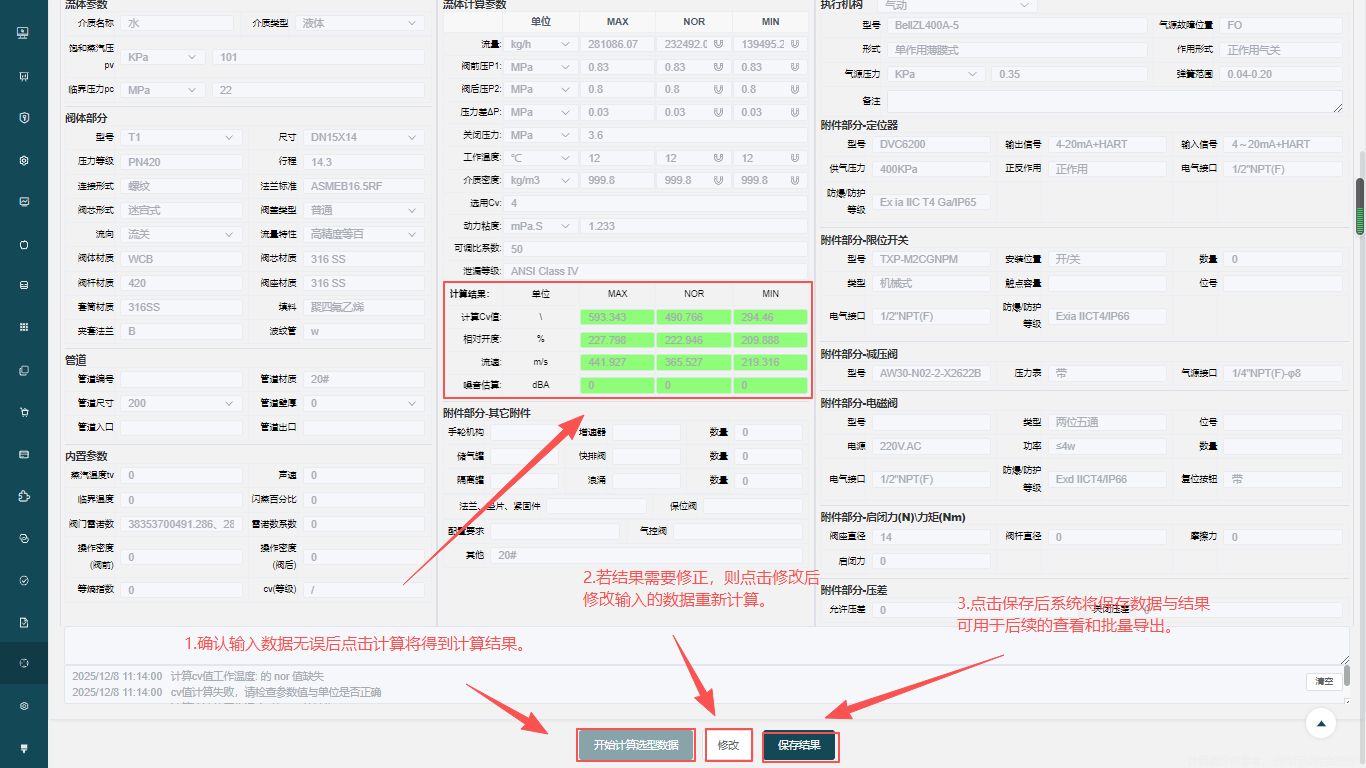Click the 修改 modify button
Viewport: 1366px width, 768px height.
728,745
